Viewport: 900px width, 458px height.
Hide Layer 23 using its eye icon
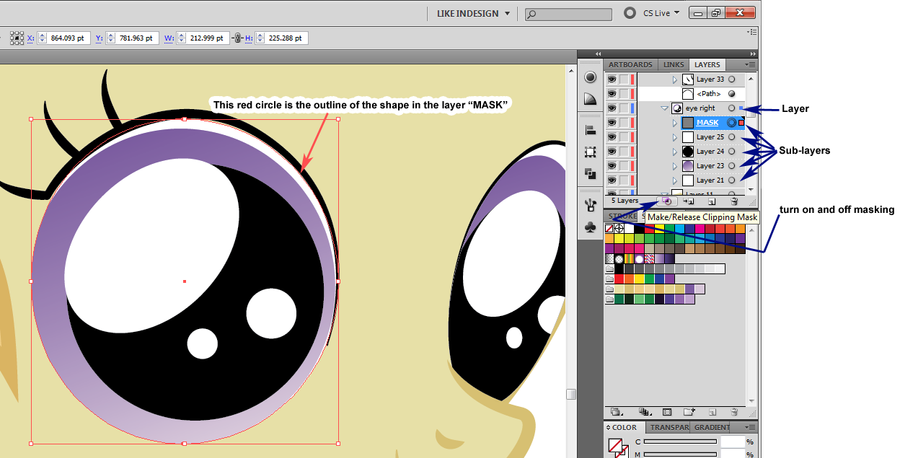tap(612, 166)
